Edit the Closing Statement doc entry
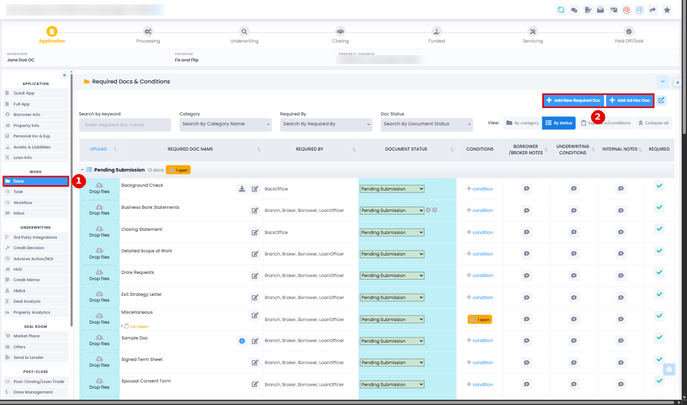This screenshot has width=687, height=405. (x=255, y=232)
